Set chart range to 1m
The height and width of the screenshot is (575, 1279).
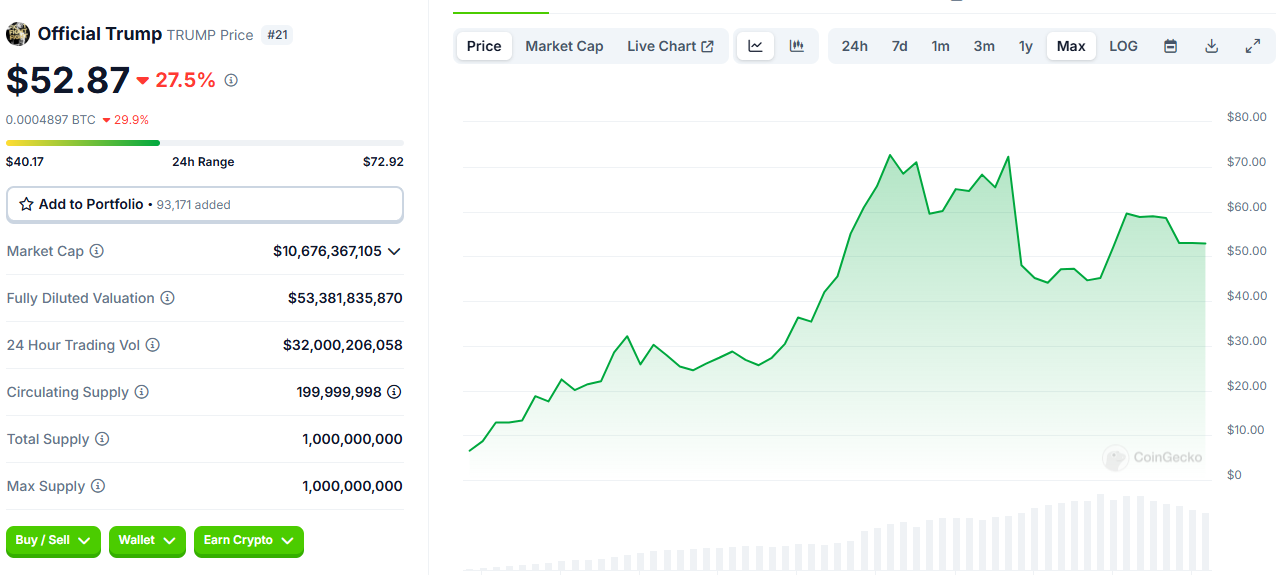pyautogui.click(x=940, y=46)
